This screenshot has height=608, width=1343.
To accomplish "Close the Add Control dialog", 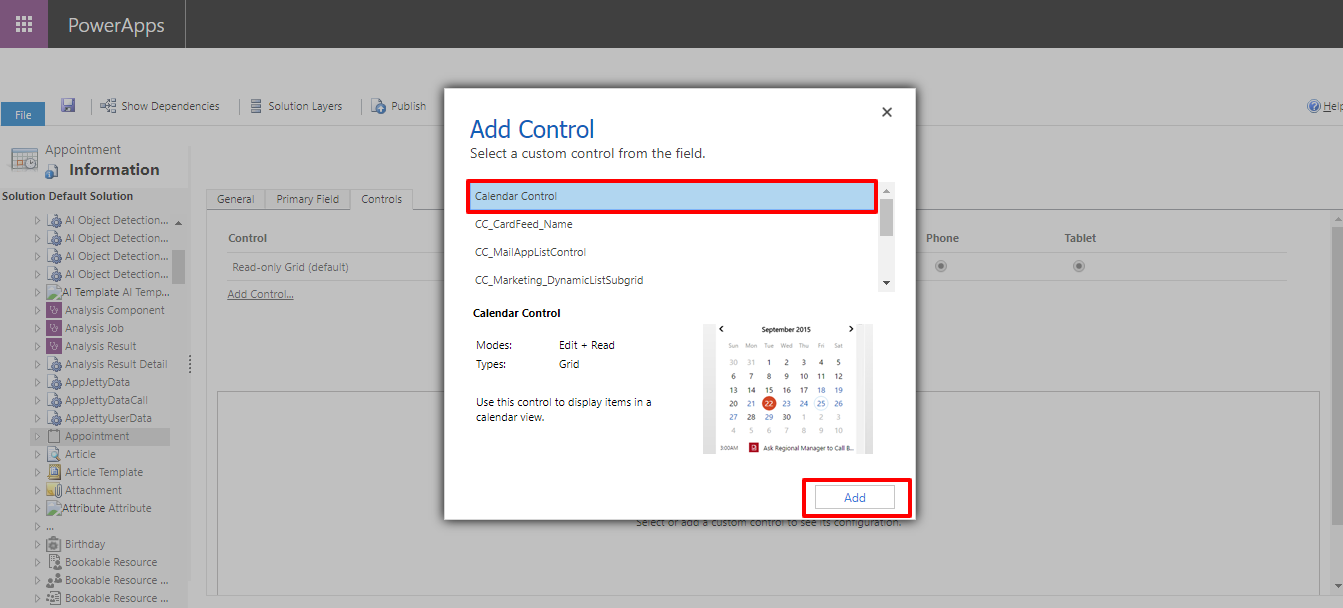I will (886, 113).
